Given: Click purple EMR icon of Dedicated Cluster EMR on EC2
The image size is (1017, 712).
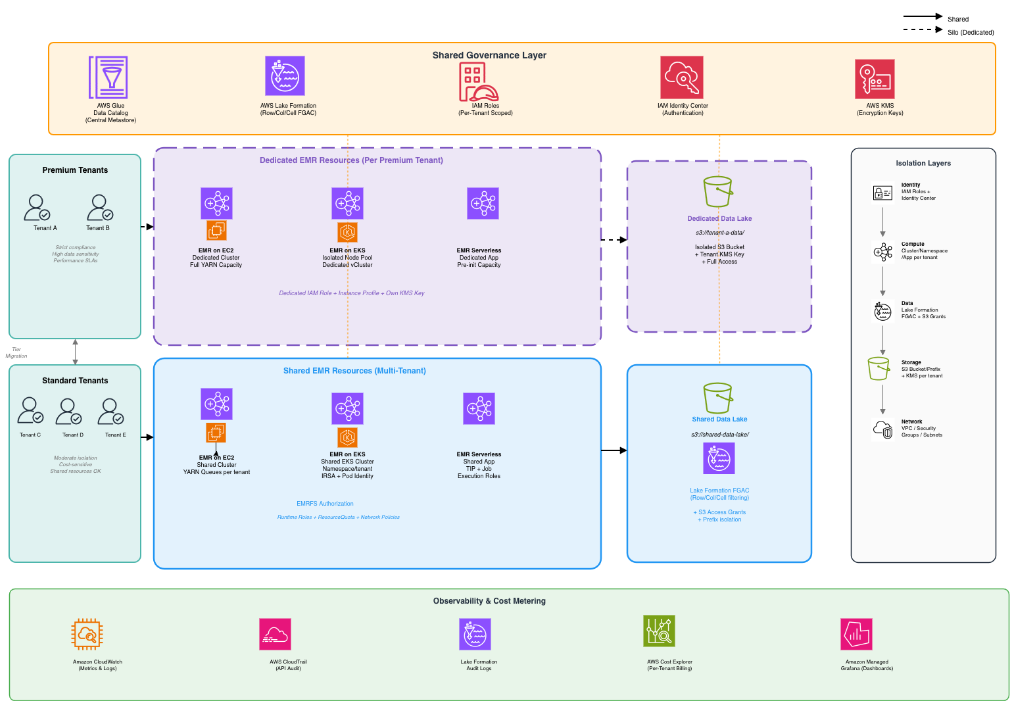Looking at the screenshot, I should tap(217, 204).
